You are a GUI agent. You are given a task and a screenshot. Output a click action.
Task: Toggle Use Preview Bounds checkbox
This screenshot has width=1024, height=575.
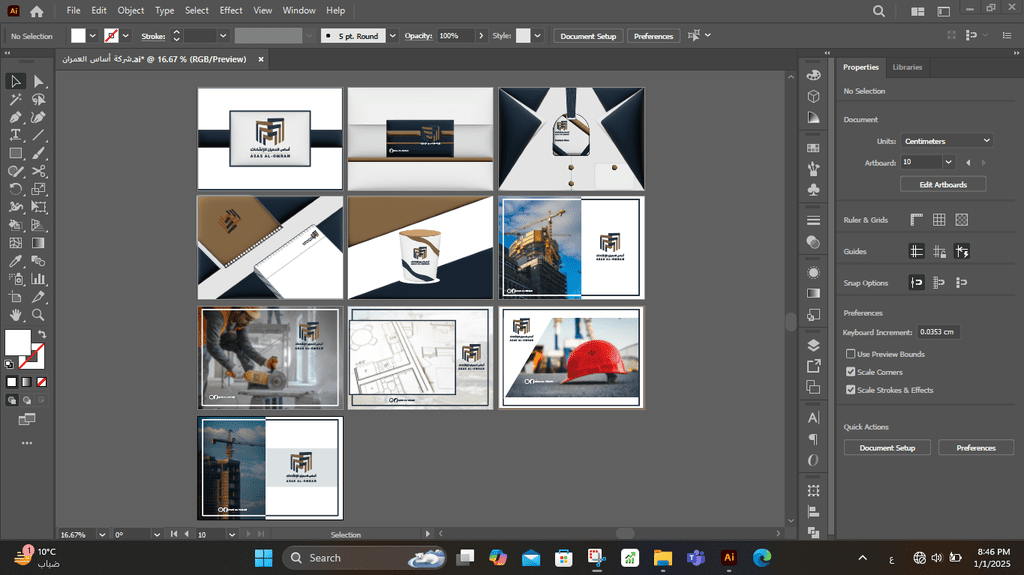[x=850, y=353]
